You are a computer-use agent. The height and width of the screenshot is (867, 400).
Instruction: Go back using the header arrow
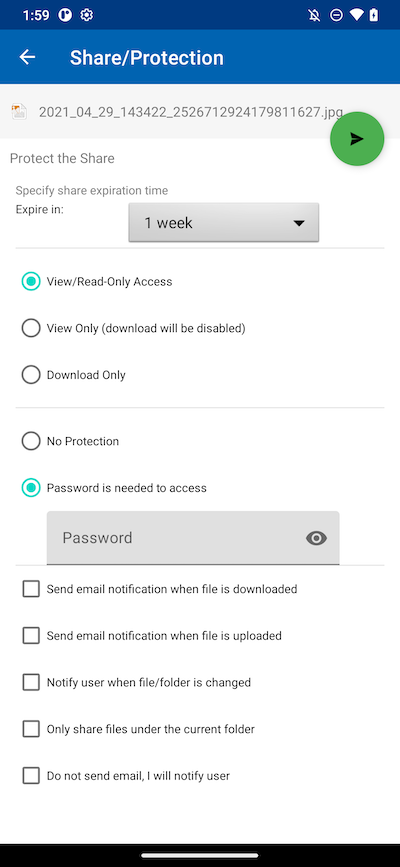[x=27, y=57]
